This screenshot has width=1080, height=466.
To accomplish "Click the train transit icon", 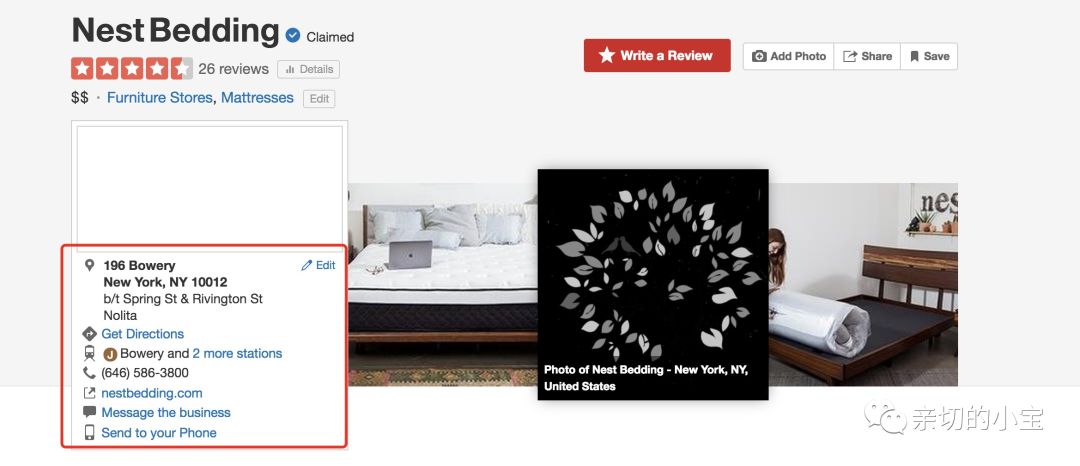I will (x=89, y=353).
